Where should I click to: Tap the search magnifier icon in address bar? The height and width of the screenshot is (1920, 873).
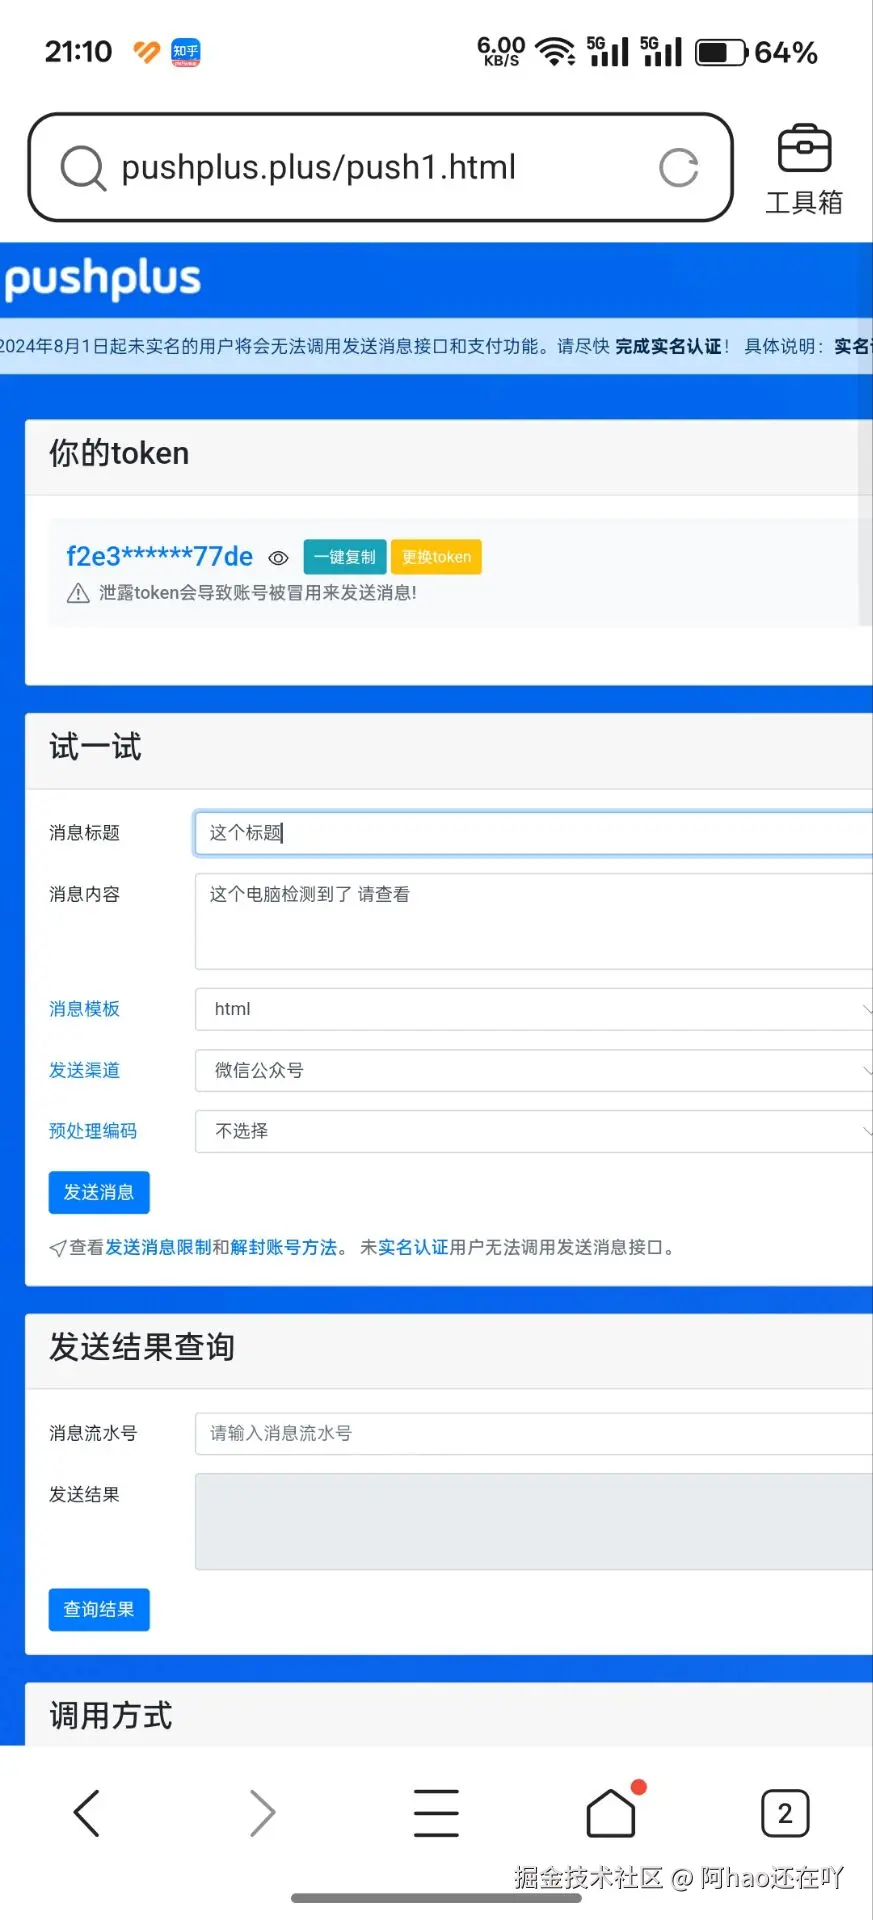(x=83, y=168)
